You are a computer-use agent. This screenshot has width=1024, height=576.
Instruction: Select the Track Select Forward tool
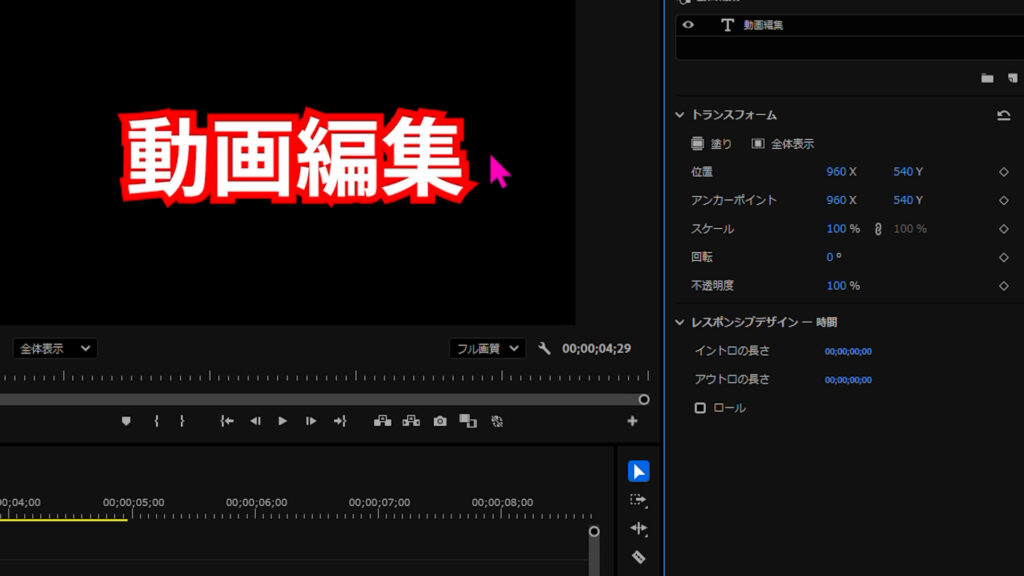(x=639, y=500)
